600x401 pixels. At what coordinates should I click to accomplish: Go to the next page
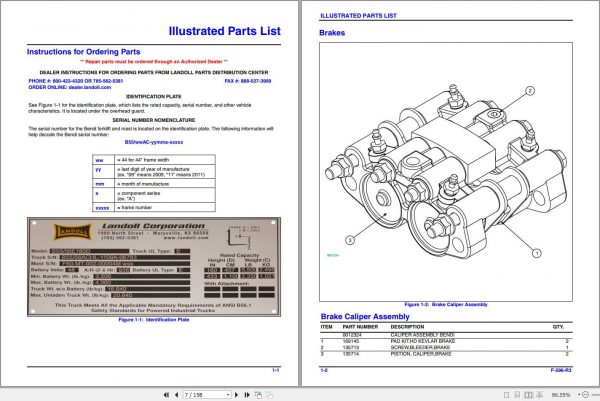pyautogui.click(x=236, y=394)
